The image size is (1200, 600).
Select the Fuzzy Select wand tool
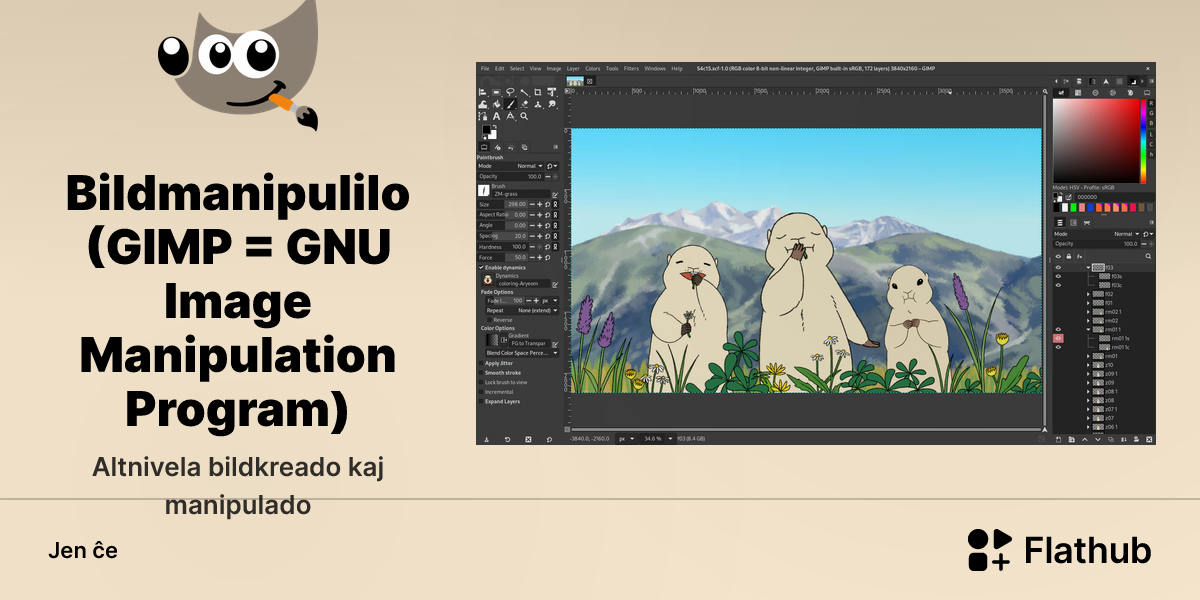pyautogui.click(x=524, y=92)
